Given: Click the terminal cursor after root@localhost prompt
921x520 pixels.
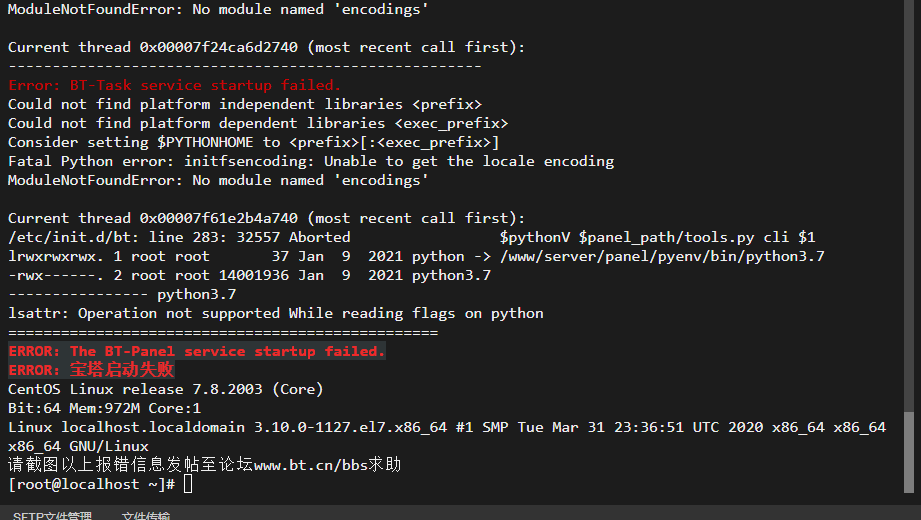Looking at the screenshot, I should (188, 484).
